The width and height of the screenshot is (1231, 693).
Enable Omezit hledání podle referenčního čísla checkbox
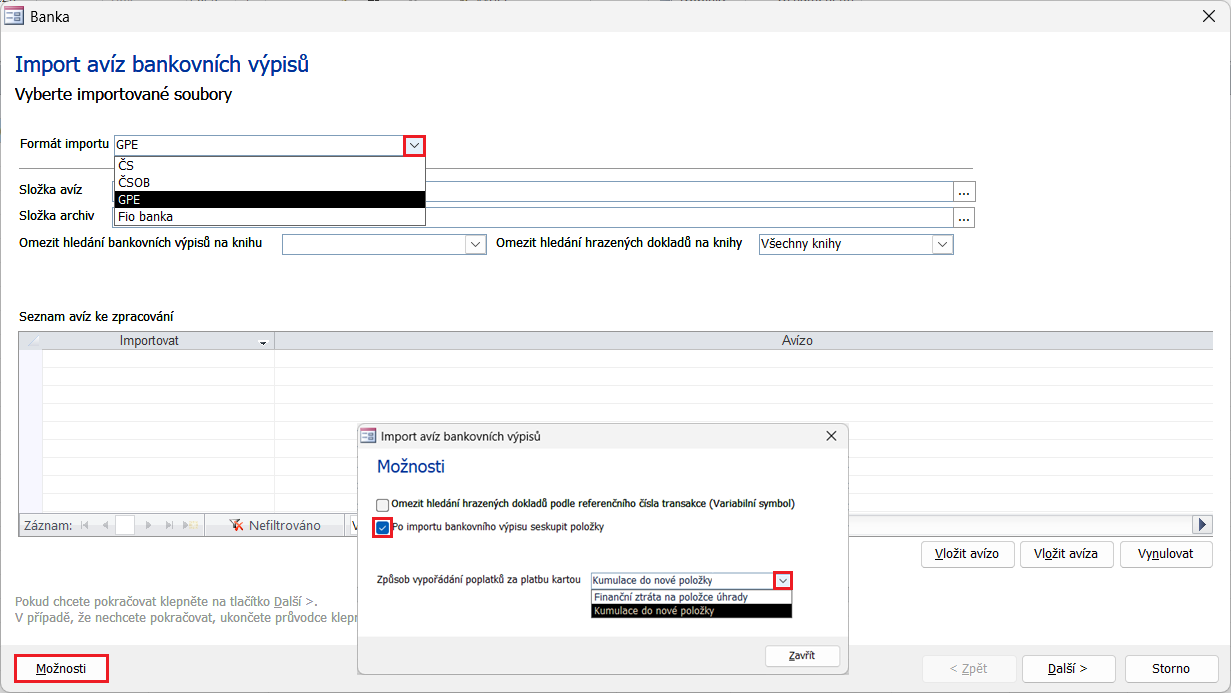383,505
